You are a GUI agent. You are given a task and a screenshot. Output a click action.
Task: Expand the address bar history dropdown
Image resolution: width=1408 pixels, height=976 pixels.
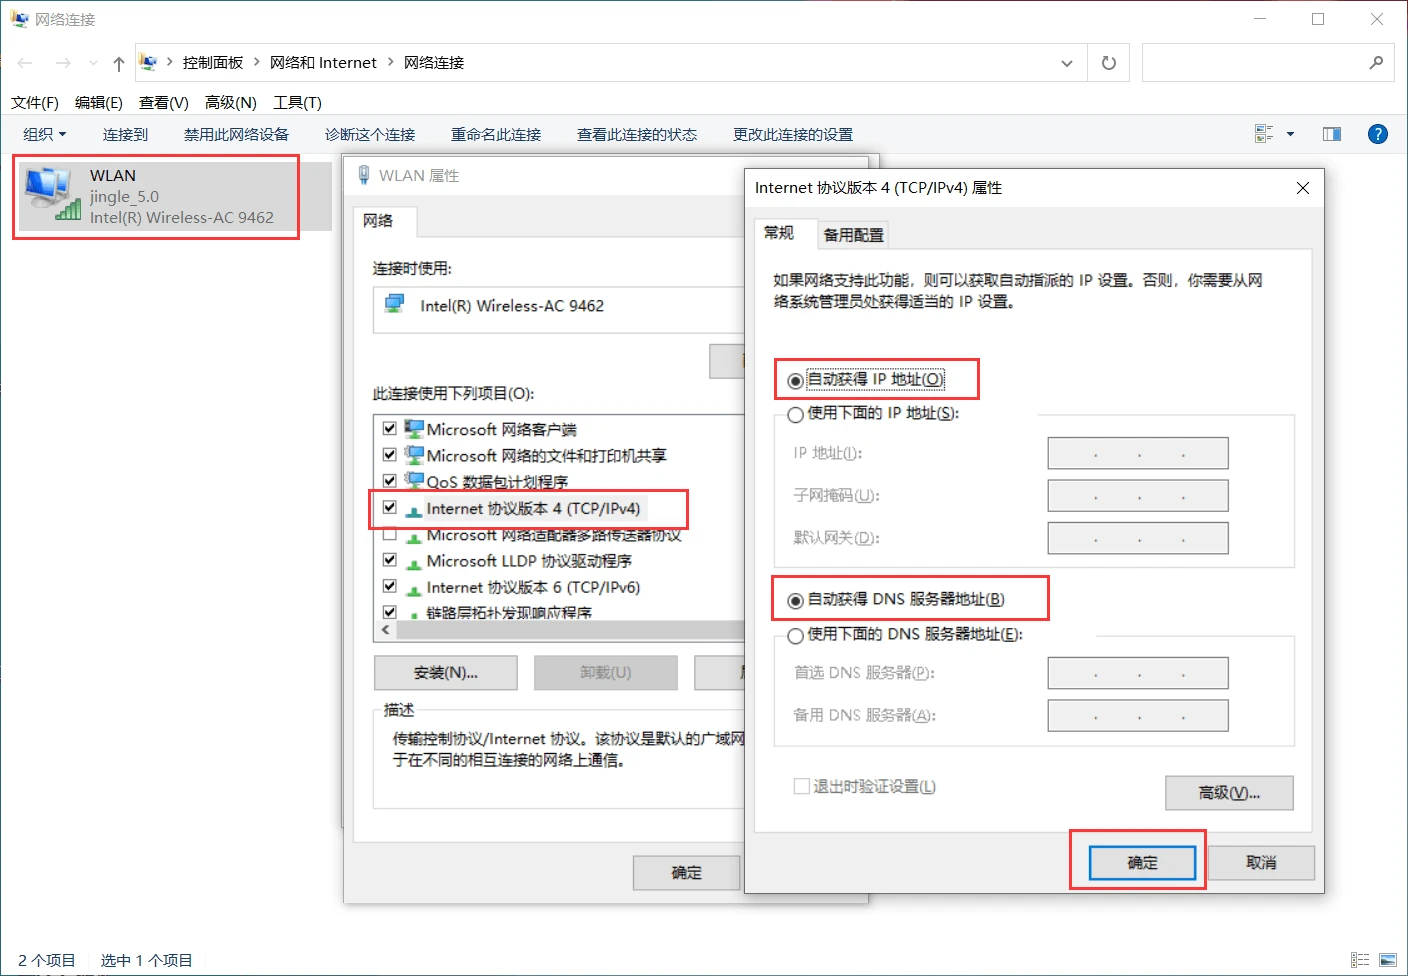[x=1067, y=63]
